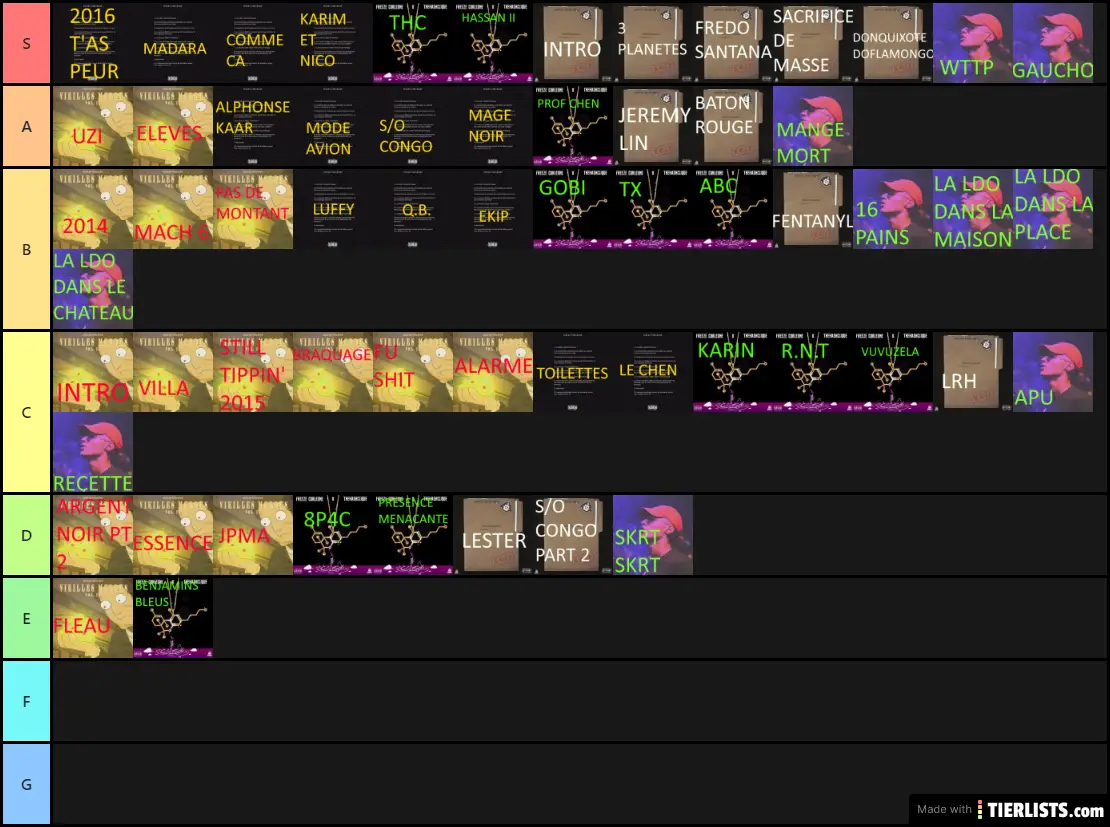Click the FENTANYL tile

tap(813, 209)
